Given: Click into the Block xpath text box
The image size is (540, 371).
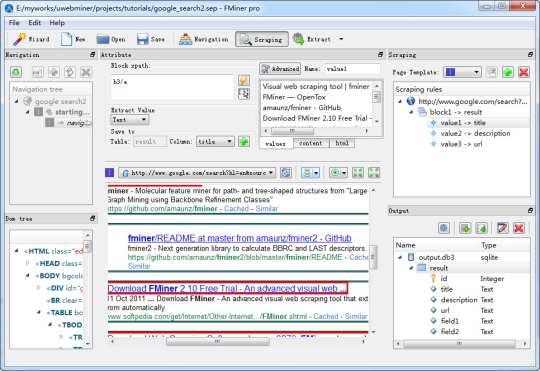Looking at the screenshot, I should pyautogui.click(x=172, y=86).
